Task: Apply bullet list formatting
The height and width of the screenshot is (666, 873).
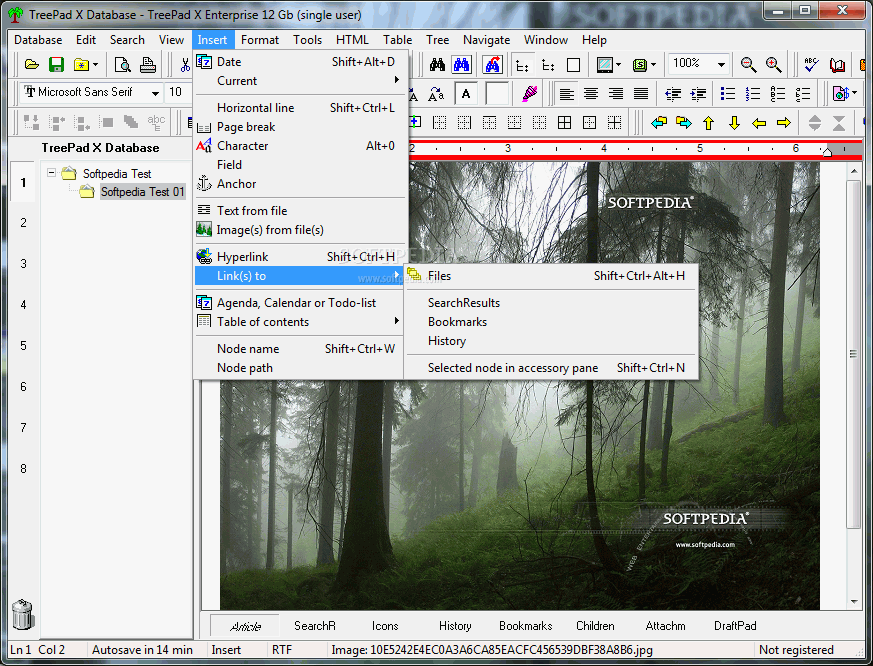Action: click(728, 94)
